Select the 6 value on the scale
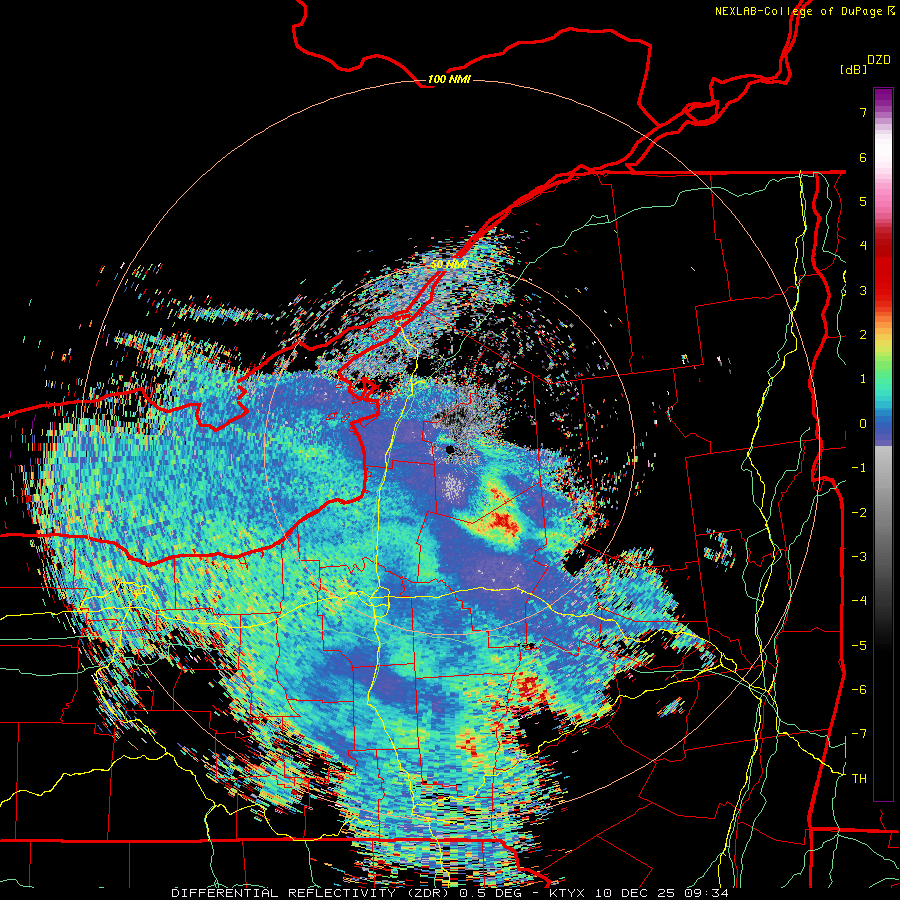The height and width of the screenshot is (900, 900). click(x=863, y=157)
